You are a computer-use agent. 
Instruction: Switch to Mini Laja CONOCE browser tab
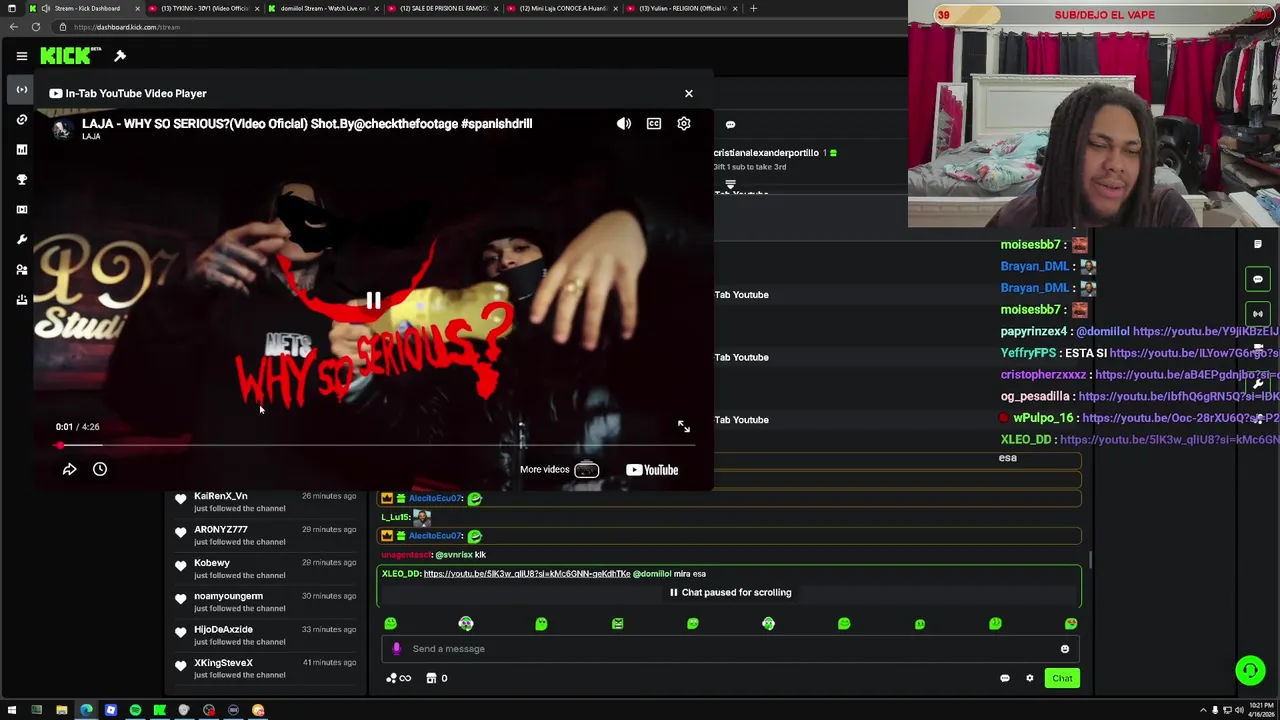pos(562,8)
